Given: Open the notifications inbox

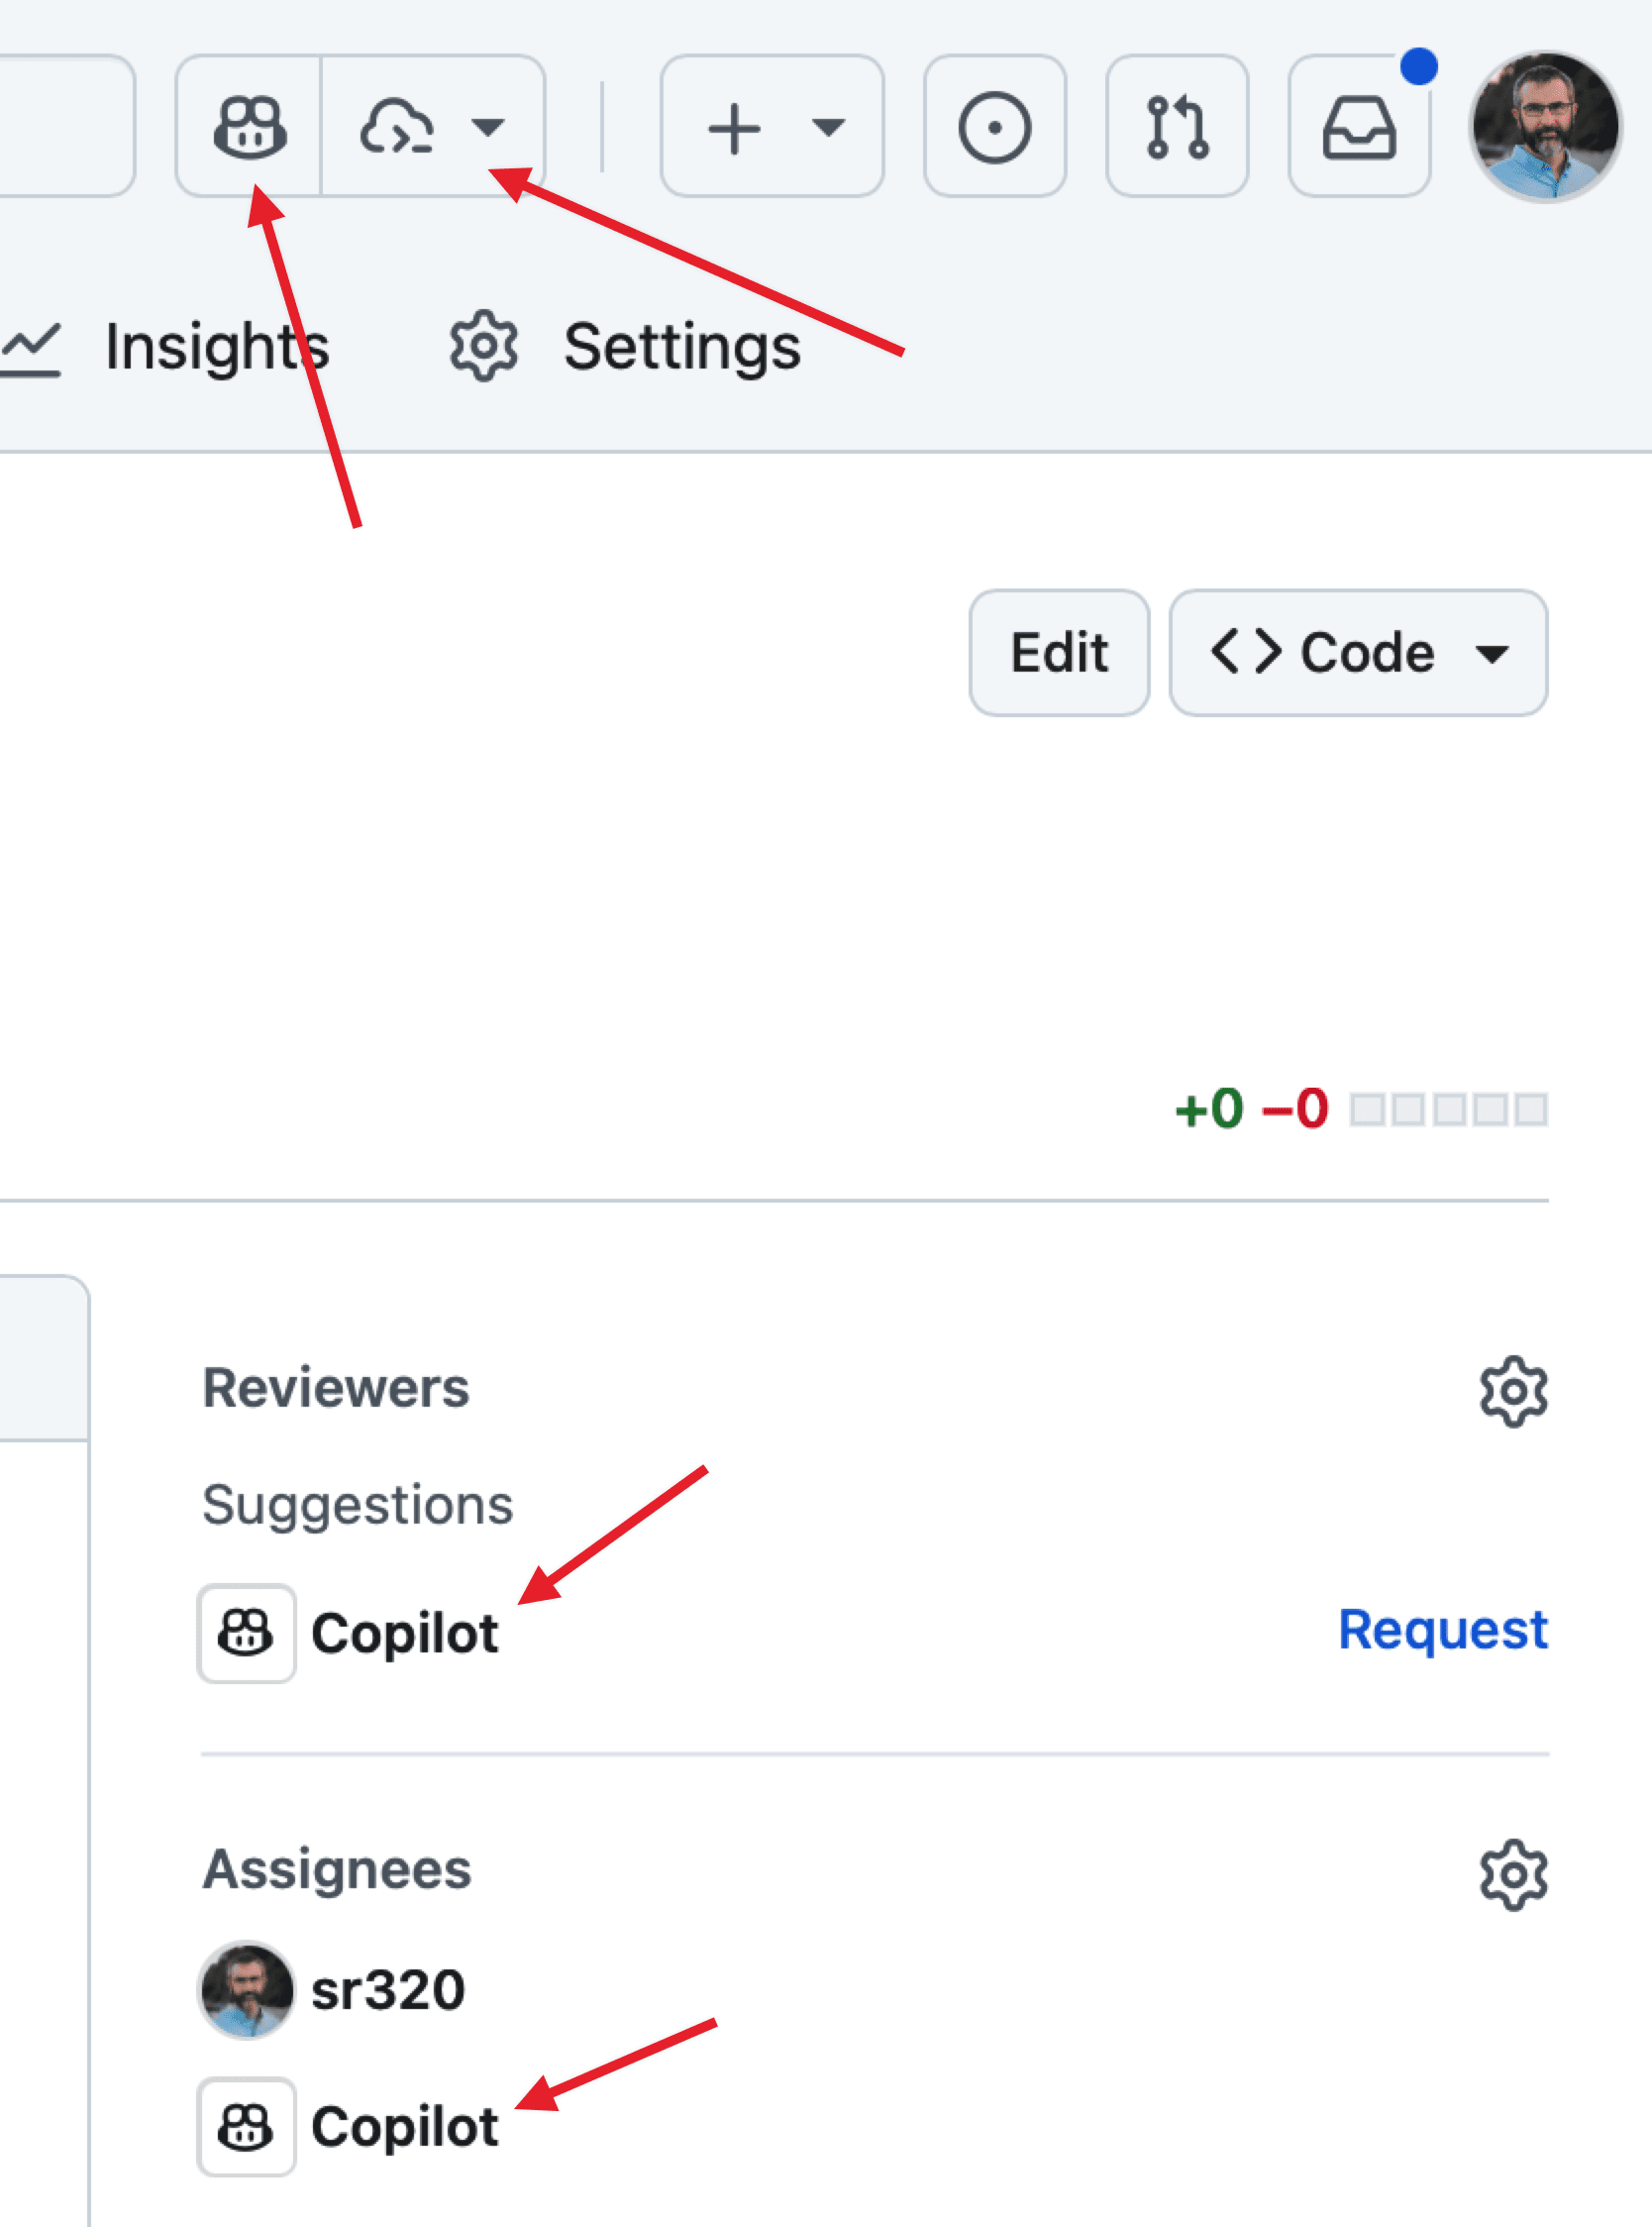Looking at the screenshot, I should tap(1359, 127).
